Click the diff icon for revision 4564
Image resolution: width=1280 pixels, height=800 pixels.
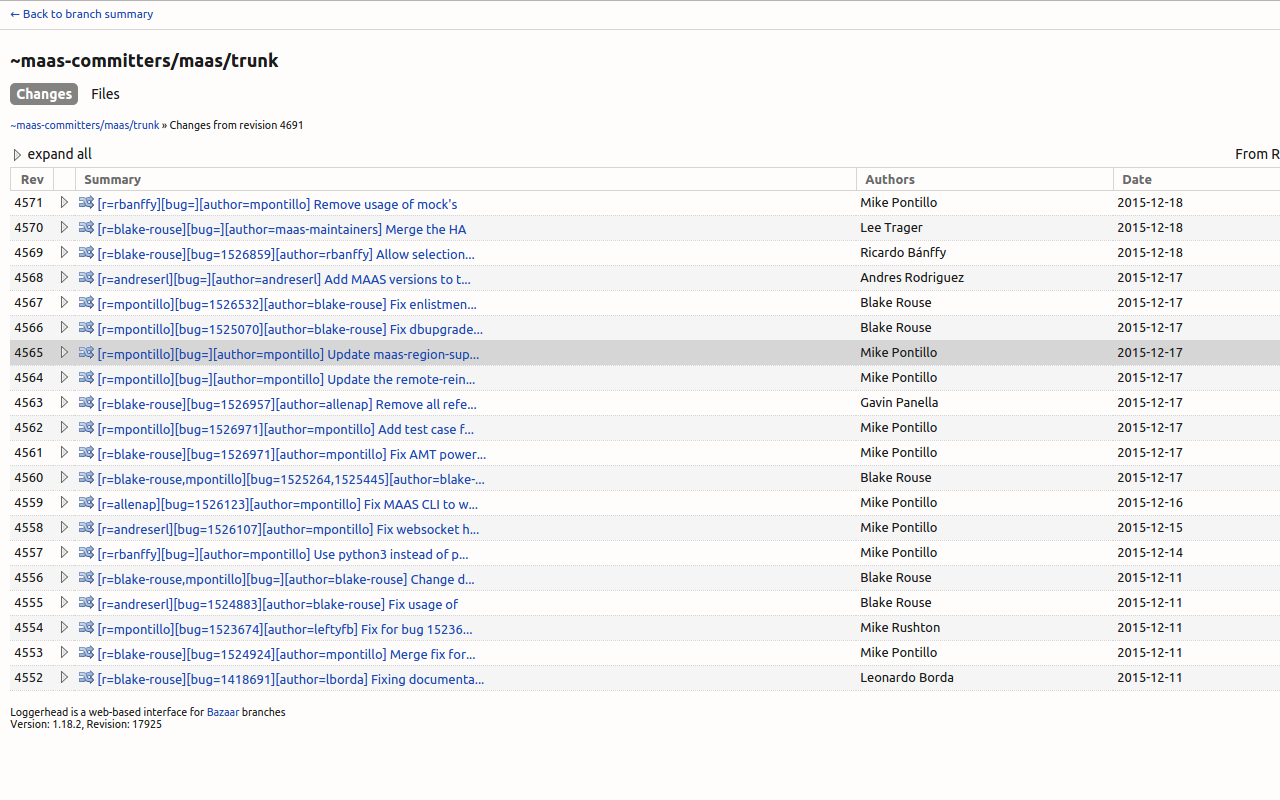[86, 377]
